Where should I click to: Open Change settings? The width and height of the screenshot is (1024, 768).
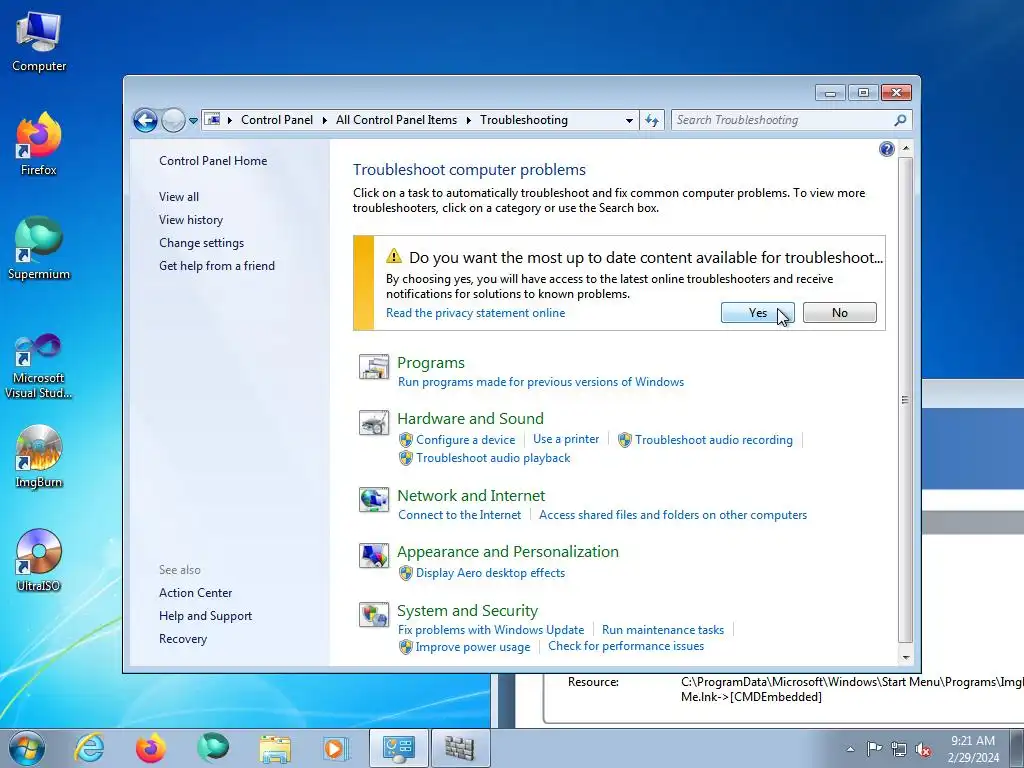(x=201, y=242)
